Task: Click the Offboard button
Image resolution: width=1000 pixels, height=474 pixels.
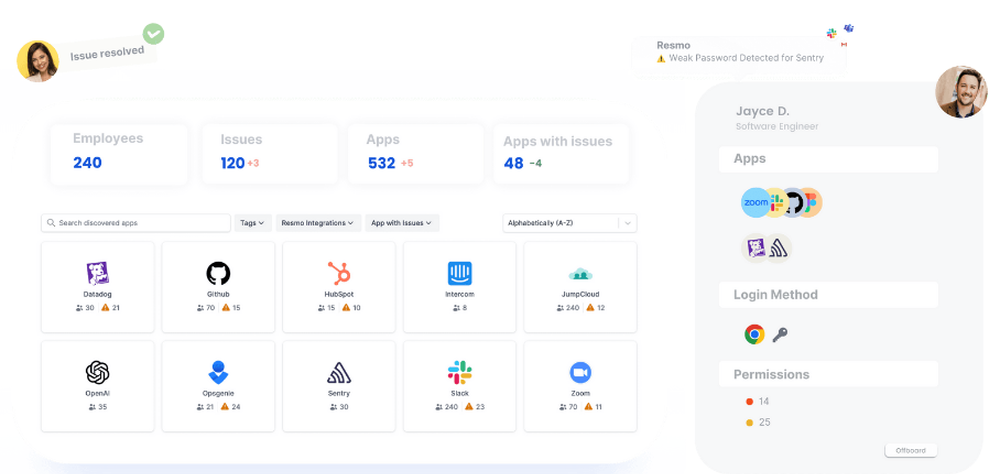Action: pyautogui.click(x=911, y=450)
